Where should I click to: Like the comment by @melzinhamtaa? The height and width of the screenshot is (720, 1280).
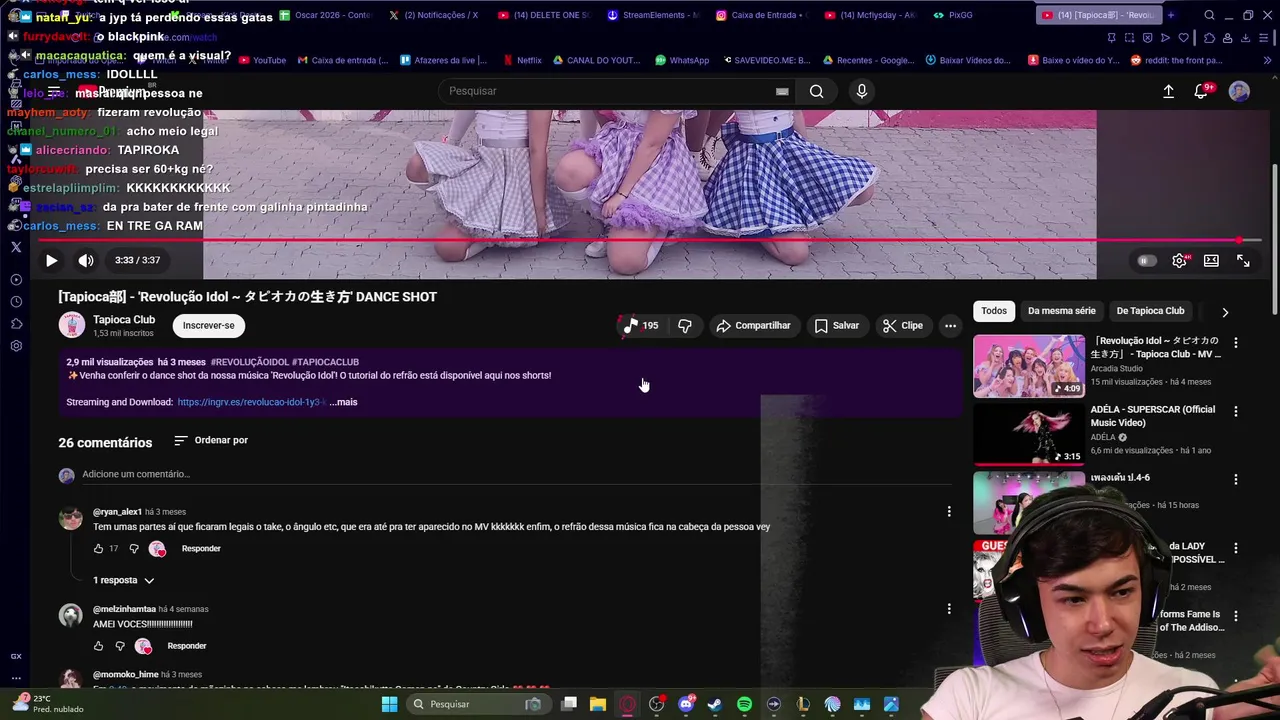tap(98, 646)
